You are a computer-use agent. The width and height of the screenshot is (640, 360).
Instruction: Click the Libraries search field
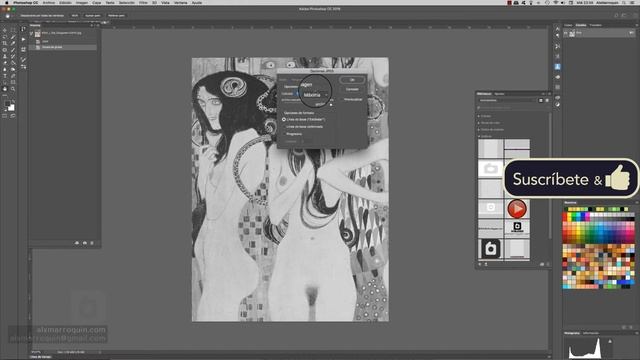click(513, 108)
